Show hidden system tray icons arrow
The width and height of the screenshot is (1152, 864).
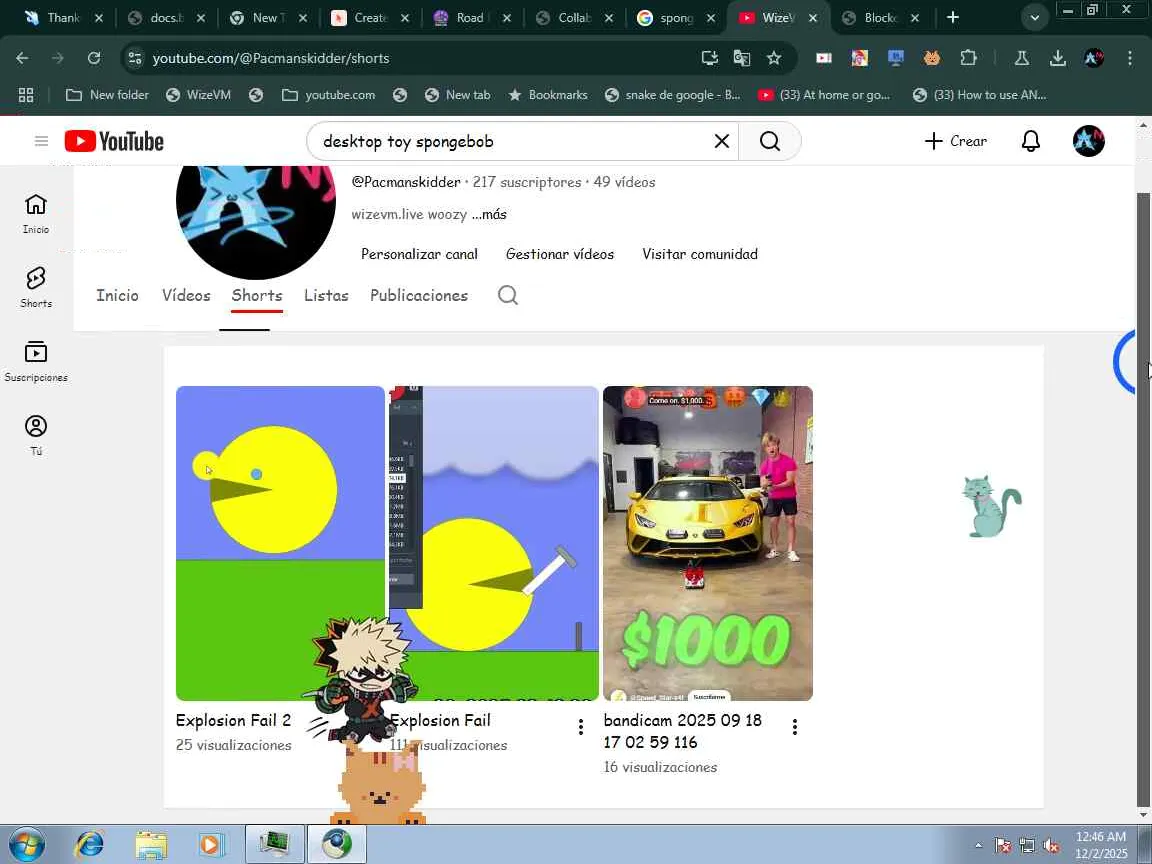click(978, 845)
